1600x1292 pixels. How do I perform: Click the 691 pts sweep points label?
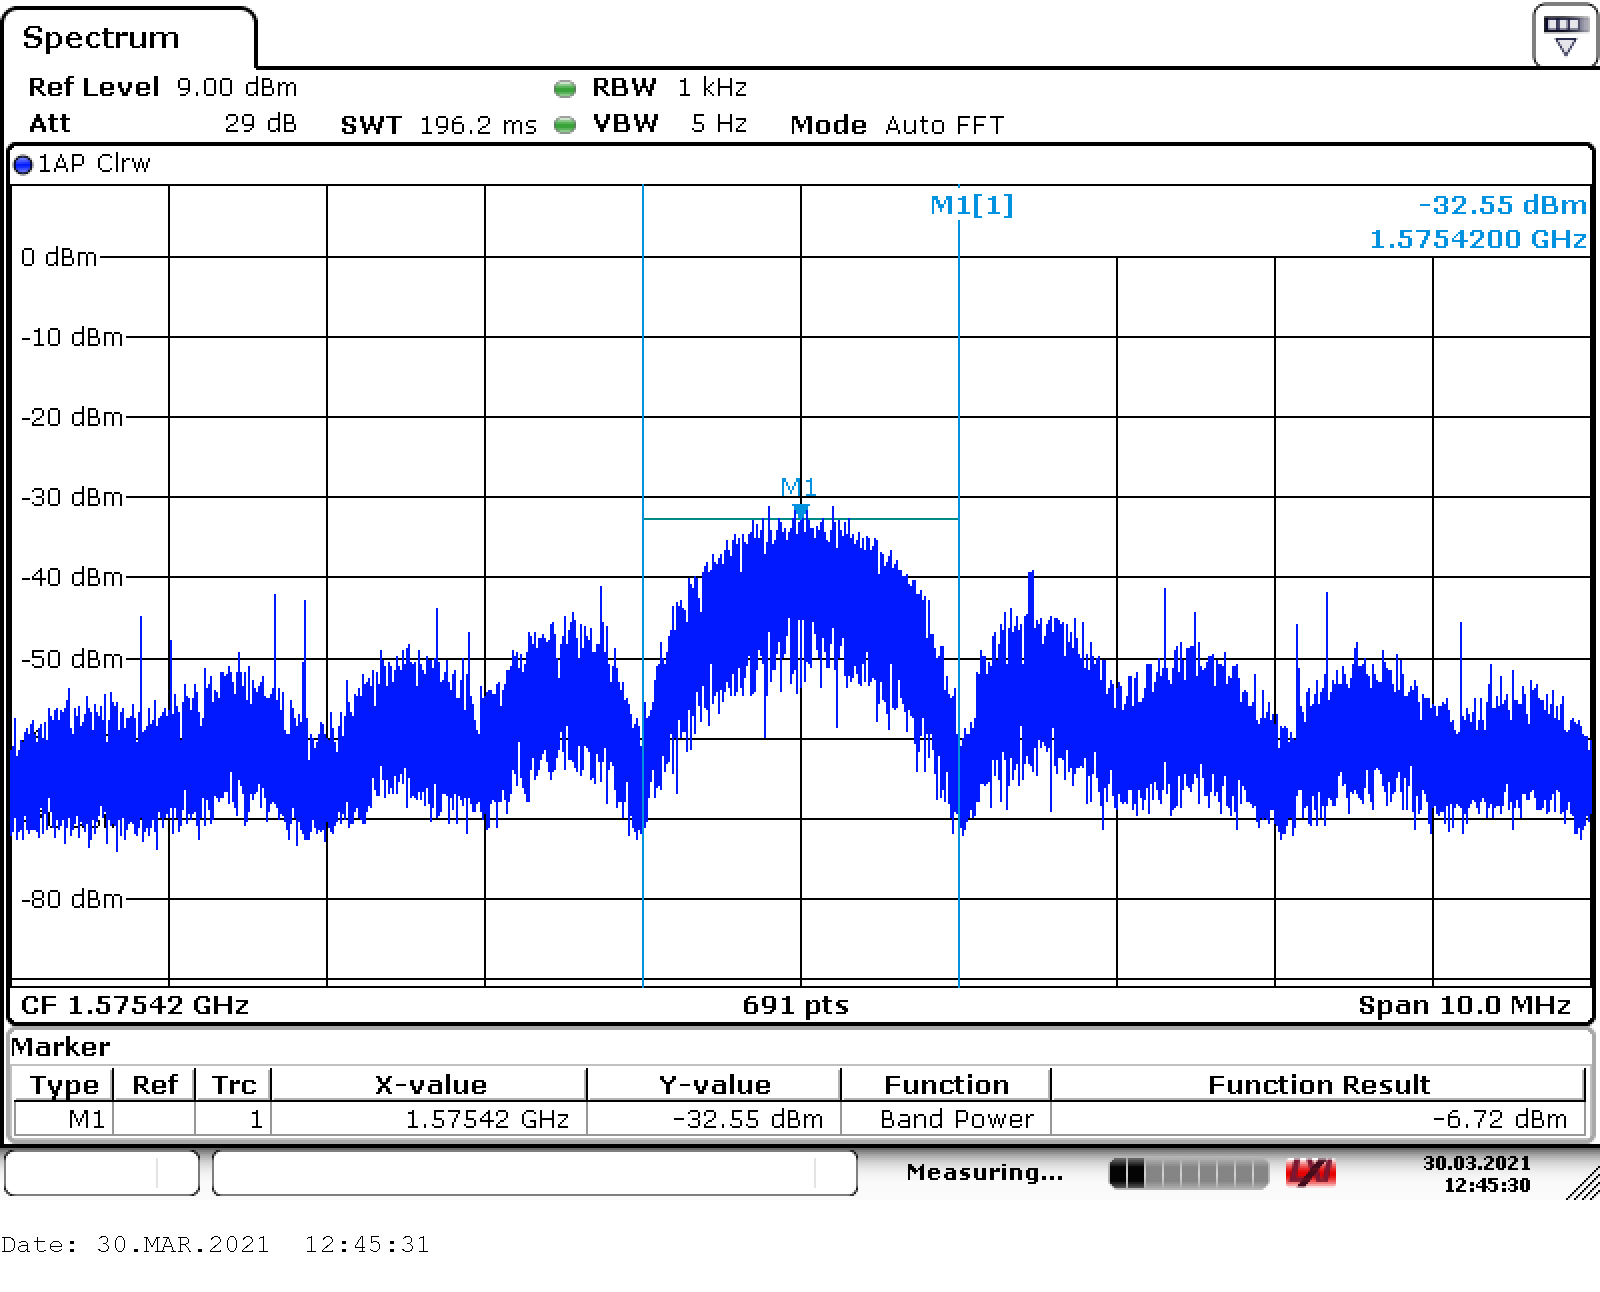click(x=795, y=1005)
